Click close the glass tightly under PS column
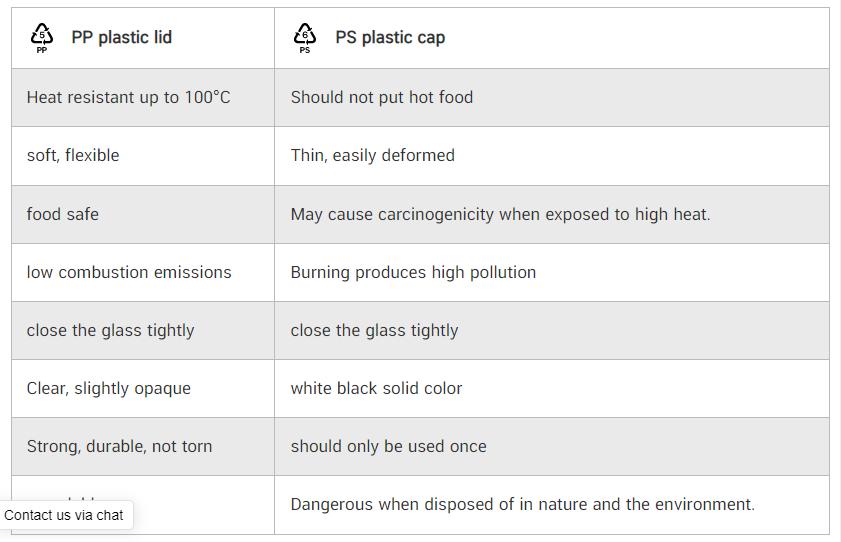Screen dimensions: 841x542 pos(374,330)
